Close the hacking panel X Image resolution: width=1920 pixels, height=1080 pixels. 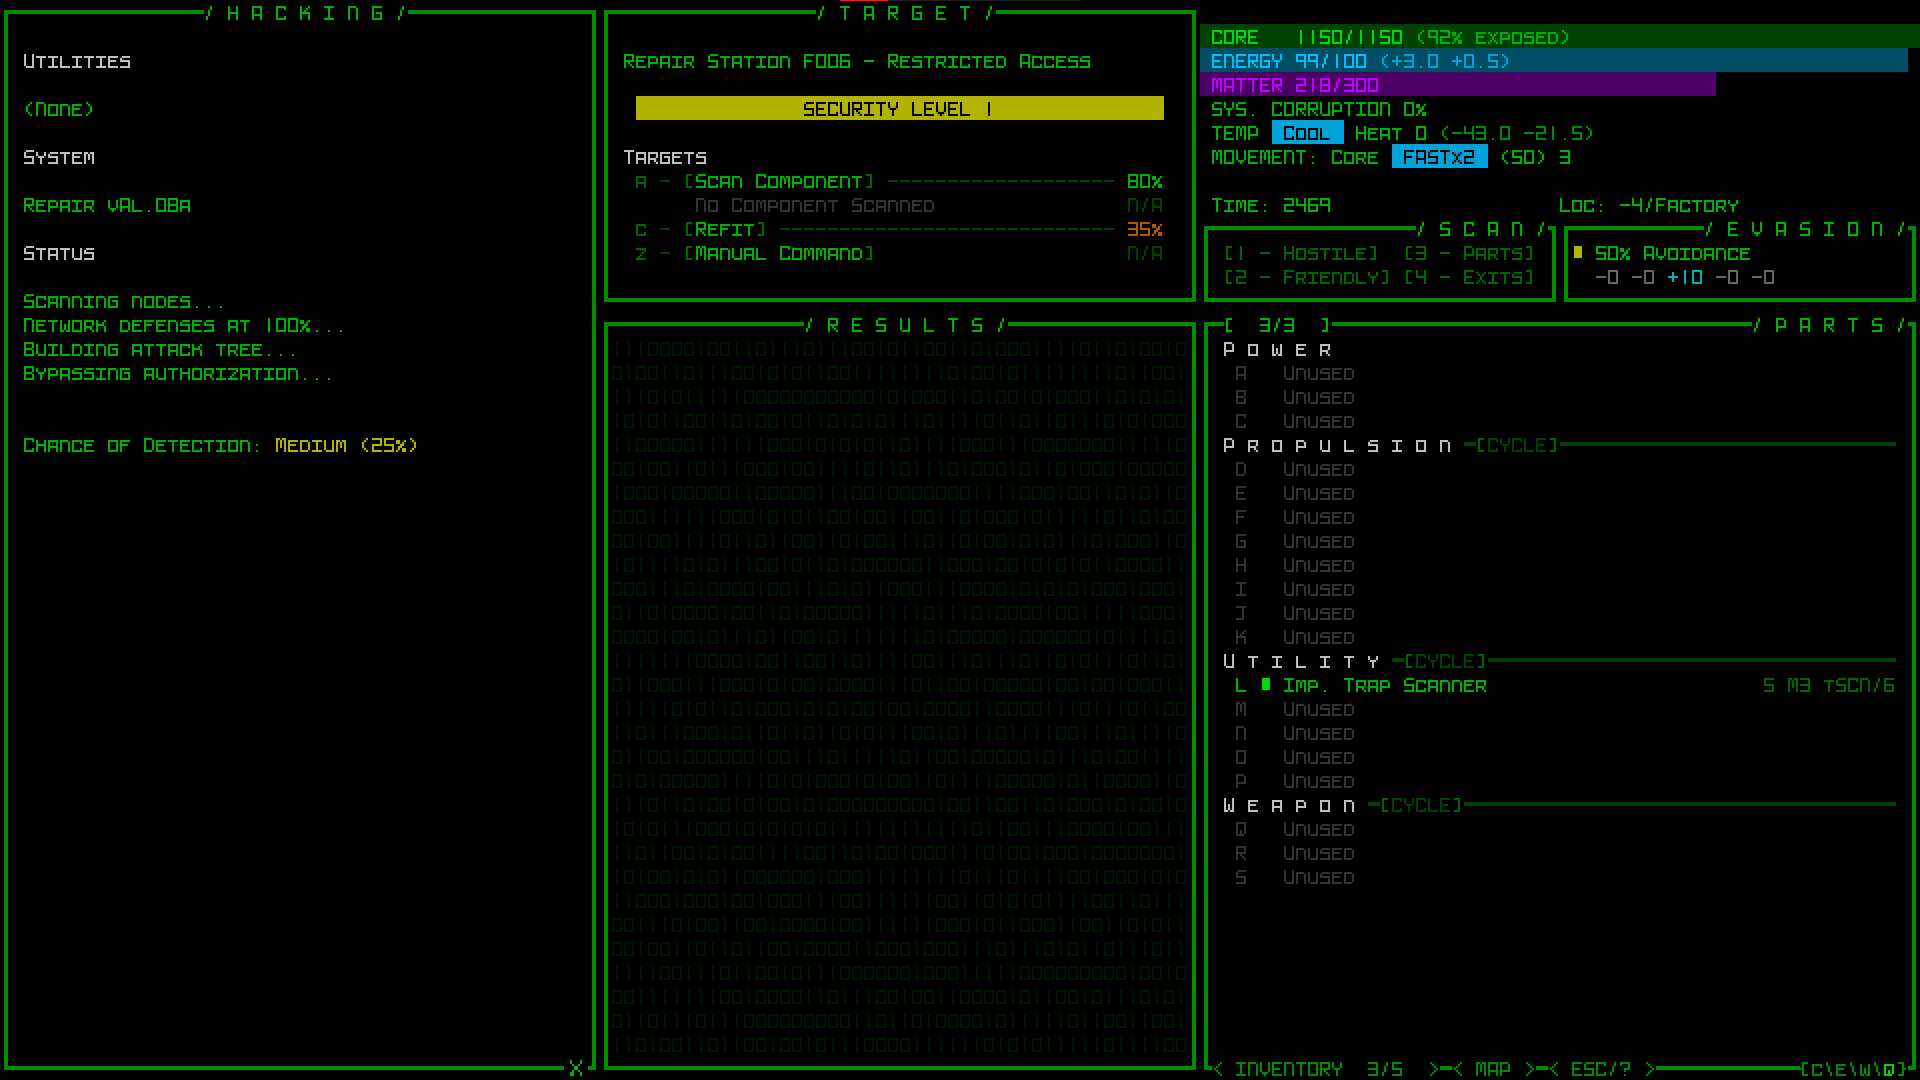coord(576,1068)
